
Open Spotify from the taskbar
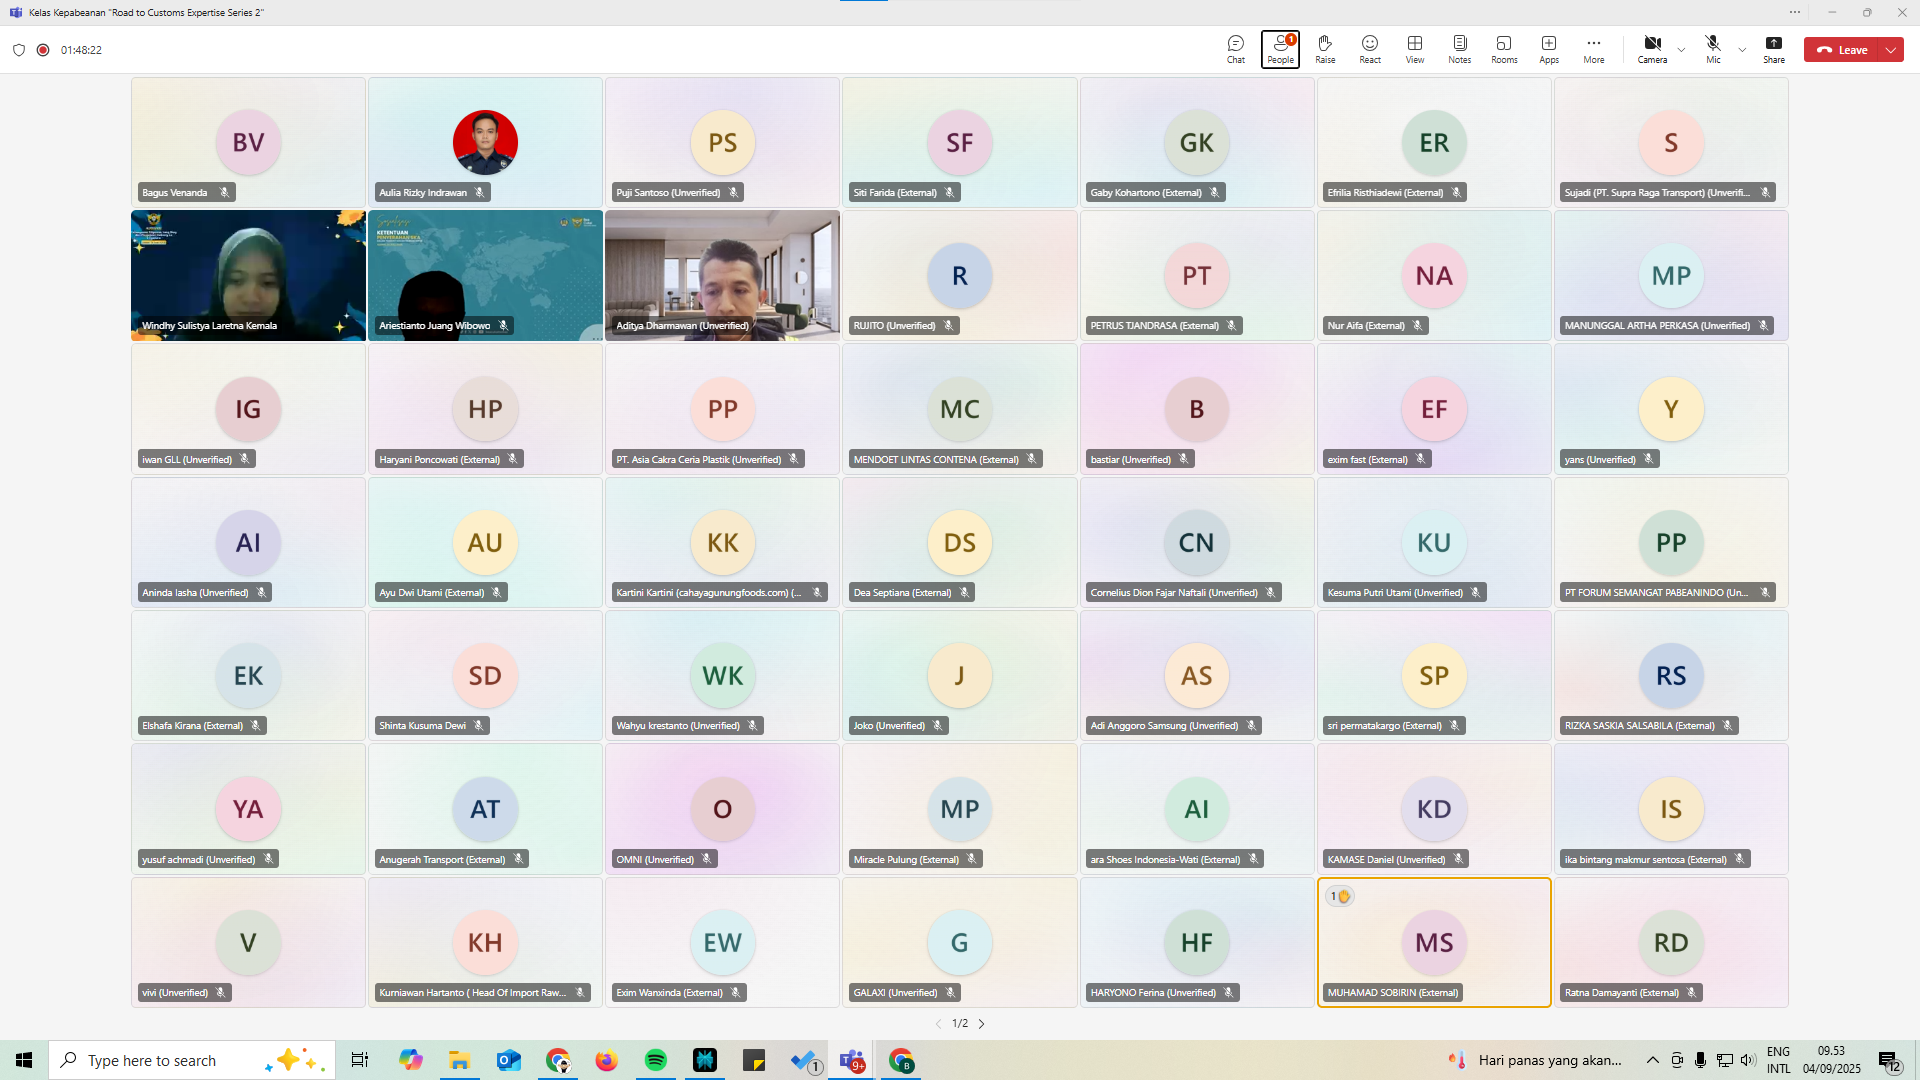(656, 1060)
